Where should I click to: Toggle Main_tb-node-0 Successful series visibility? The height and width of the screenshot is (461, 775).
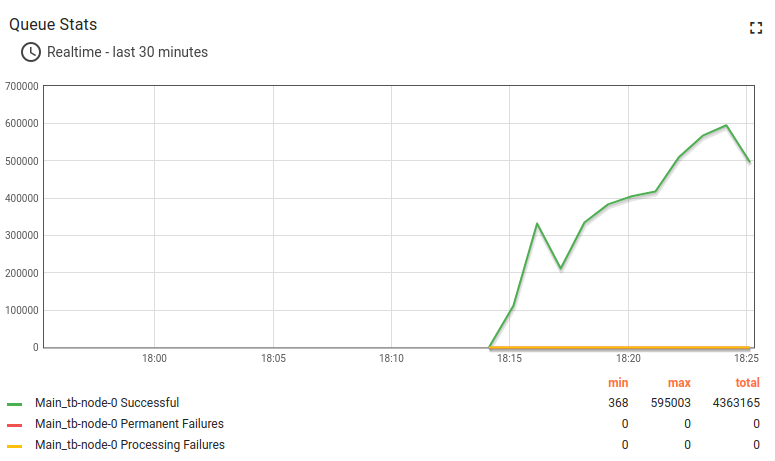click(107, 403)
